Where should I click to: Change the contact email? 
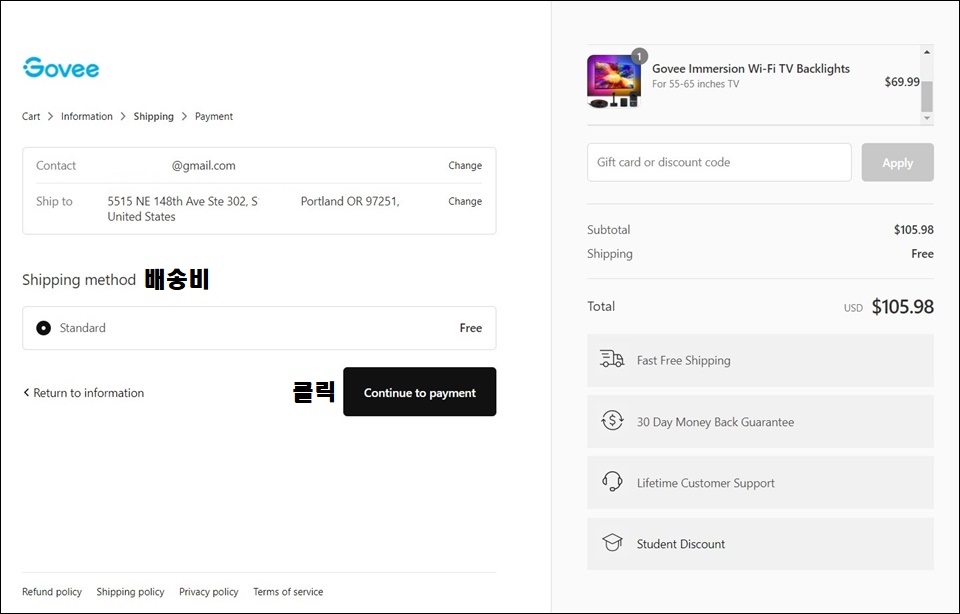pos(465,165)
